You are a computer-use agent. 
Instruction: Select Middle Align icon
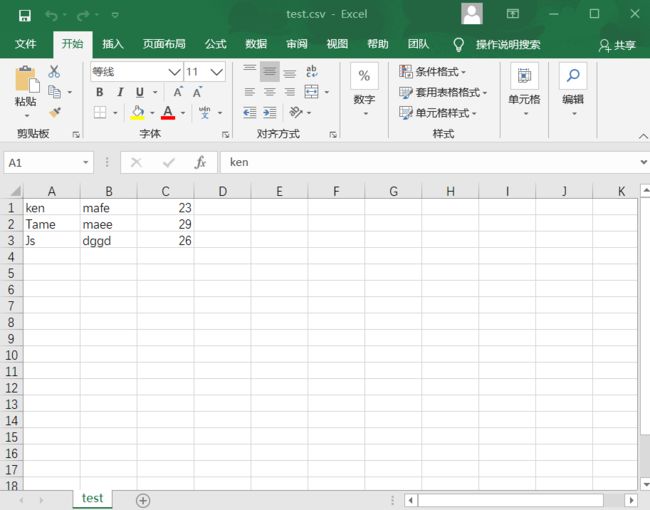pyautogui.click(x=270, y=72)
